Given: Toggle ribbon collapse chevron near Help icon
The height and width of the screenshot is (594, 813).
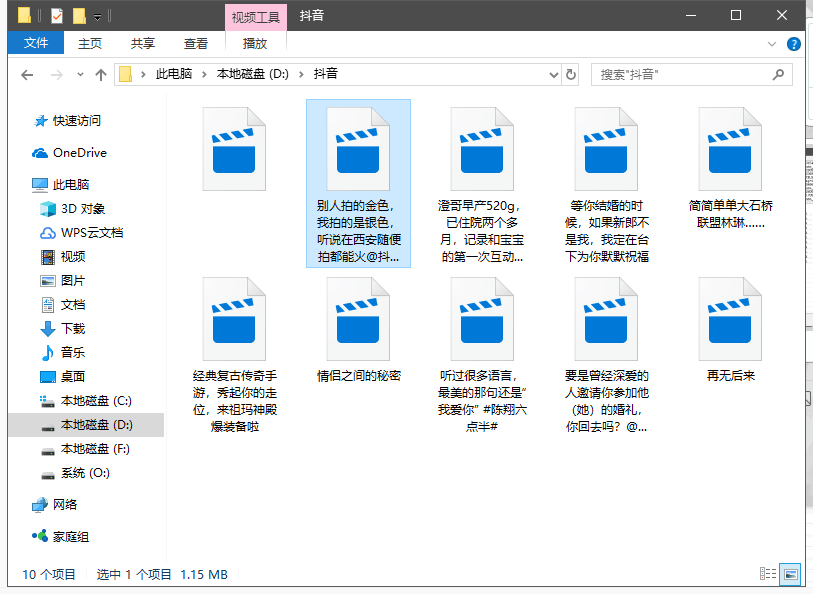Looking at the screenshot, I should tap(771, 44).
